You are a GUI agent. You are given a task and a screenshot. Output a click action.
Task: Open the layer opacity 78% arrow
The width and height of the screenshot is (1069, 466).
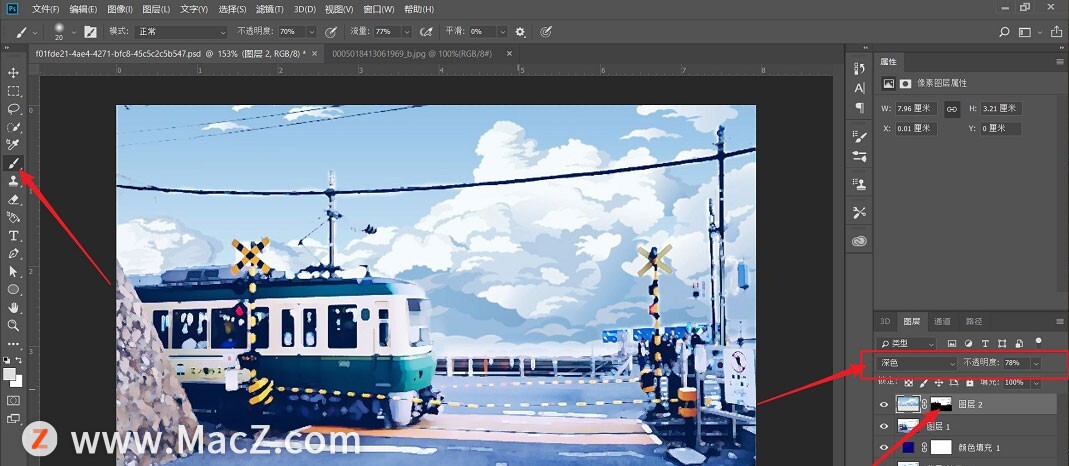pos(1036,363)
